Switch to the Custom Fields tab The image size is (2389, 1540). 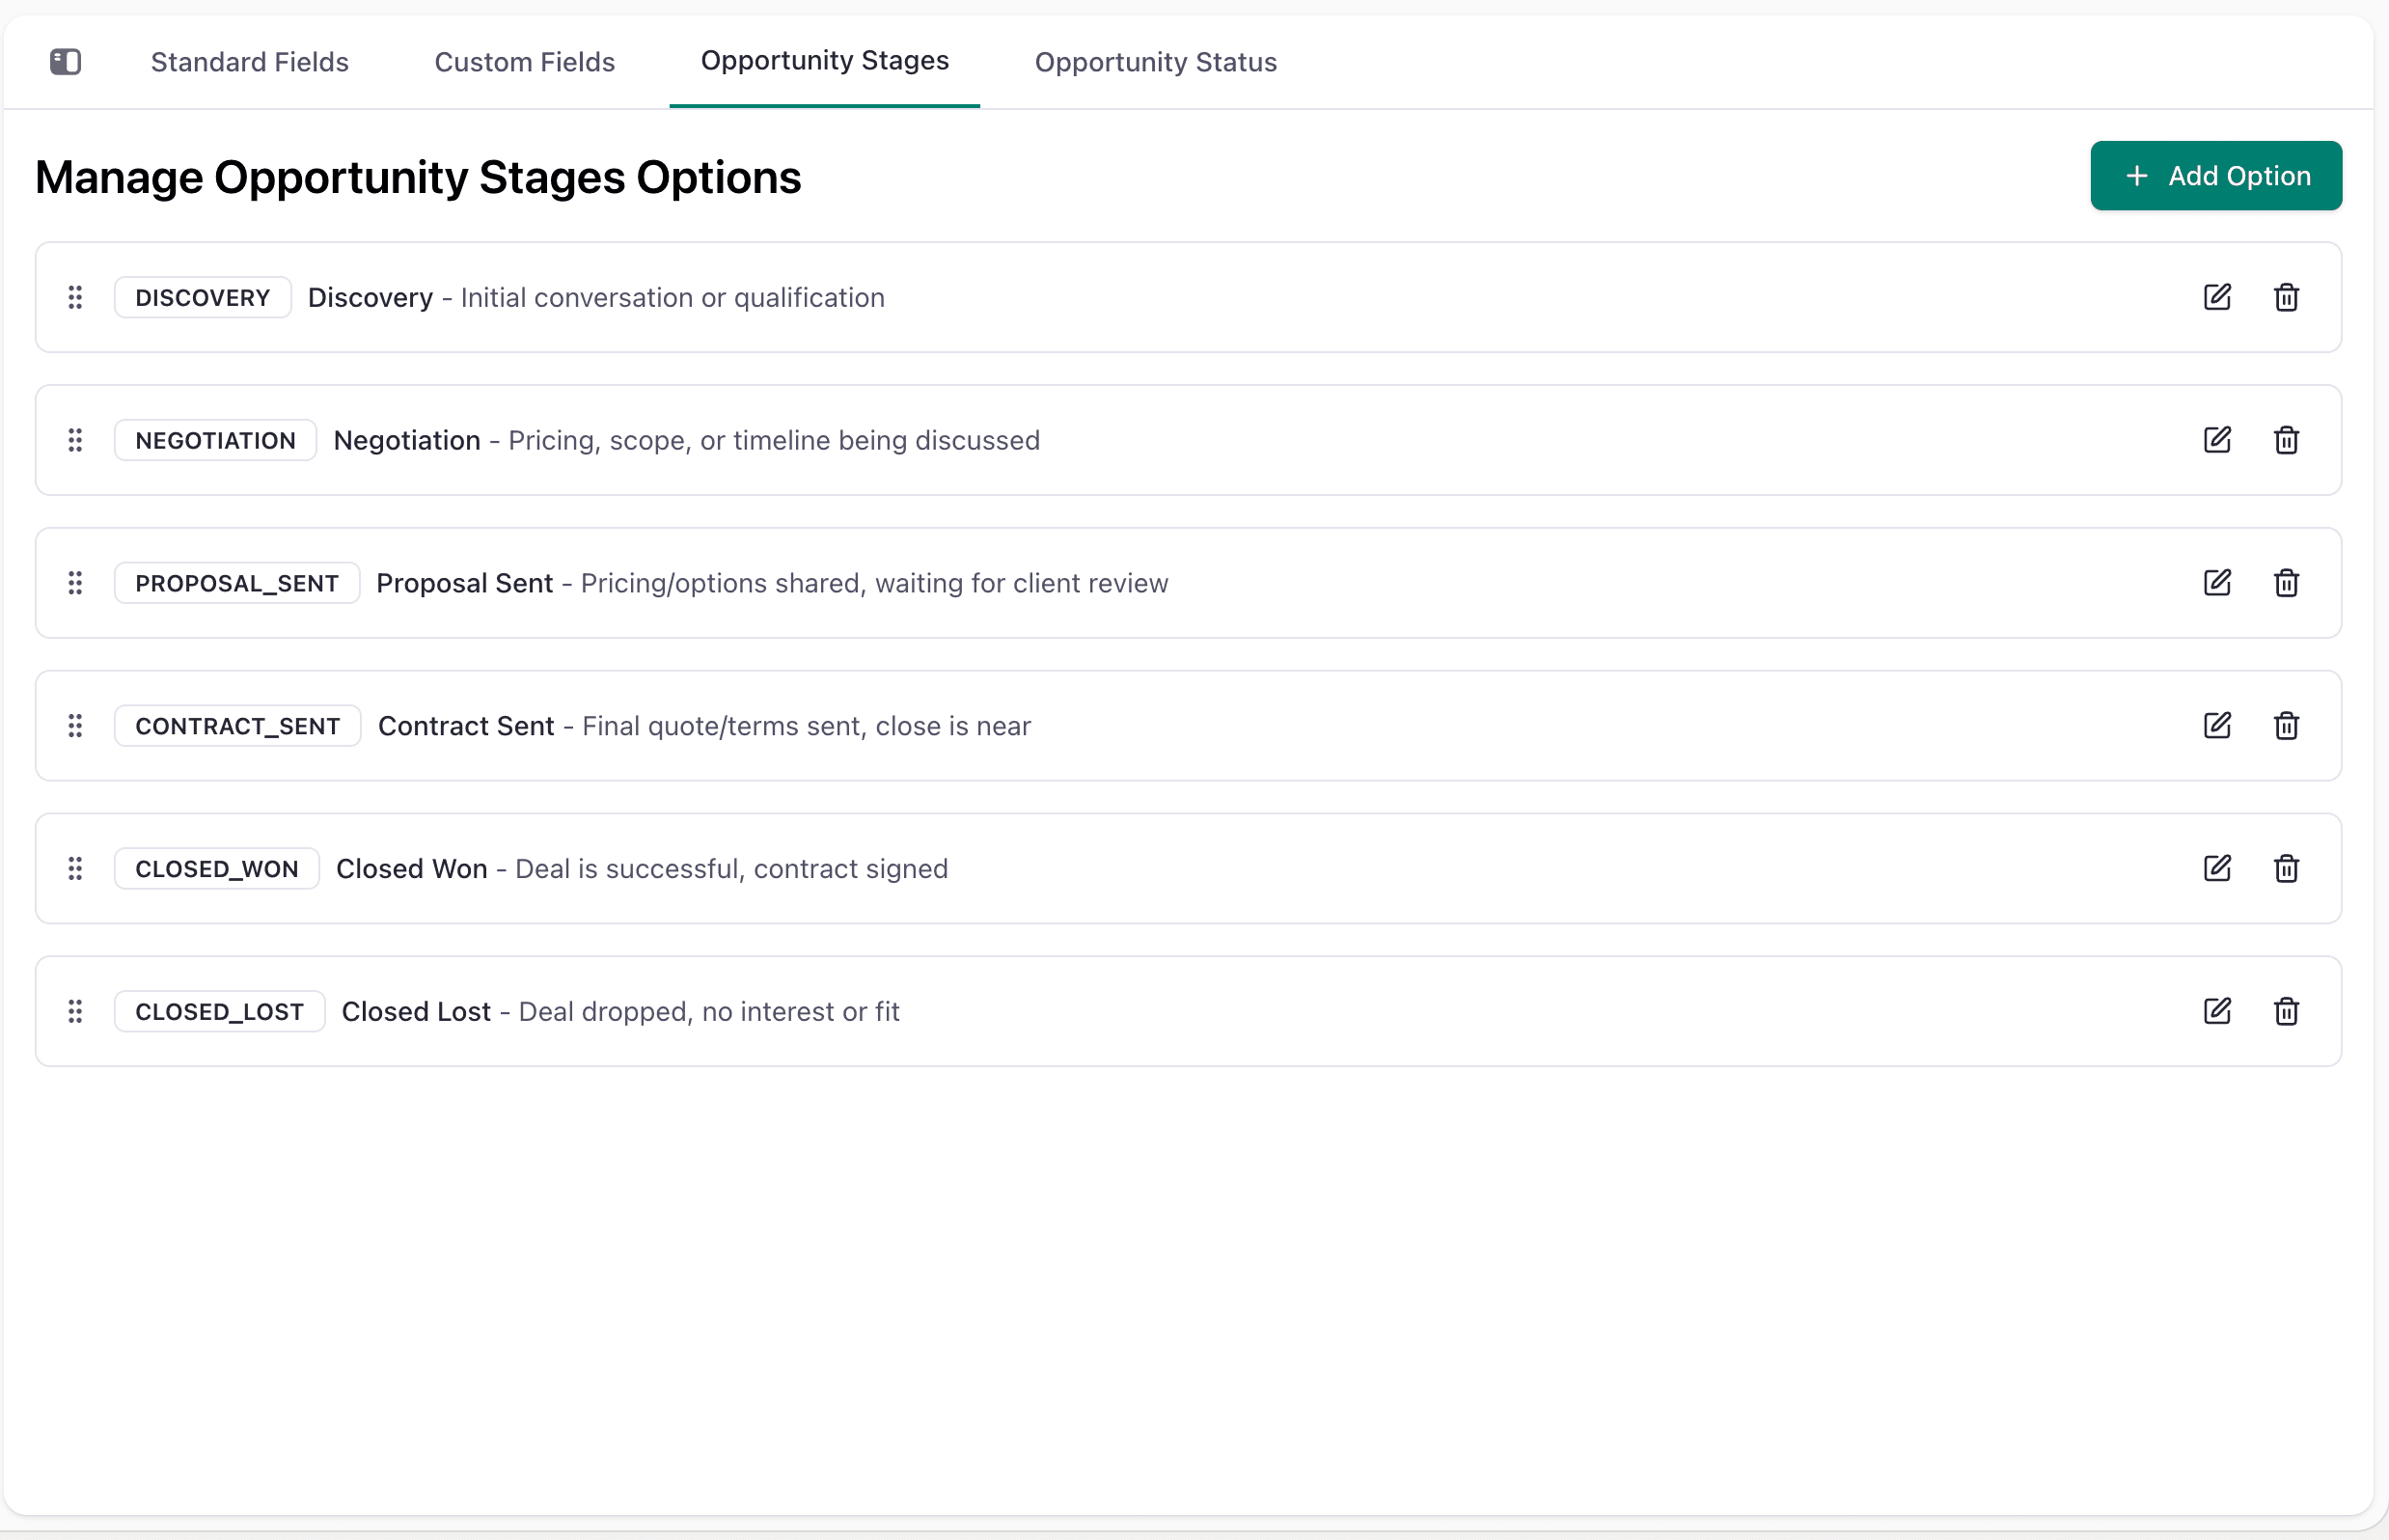525,62
